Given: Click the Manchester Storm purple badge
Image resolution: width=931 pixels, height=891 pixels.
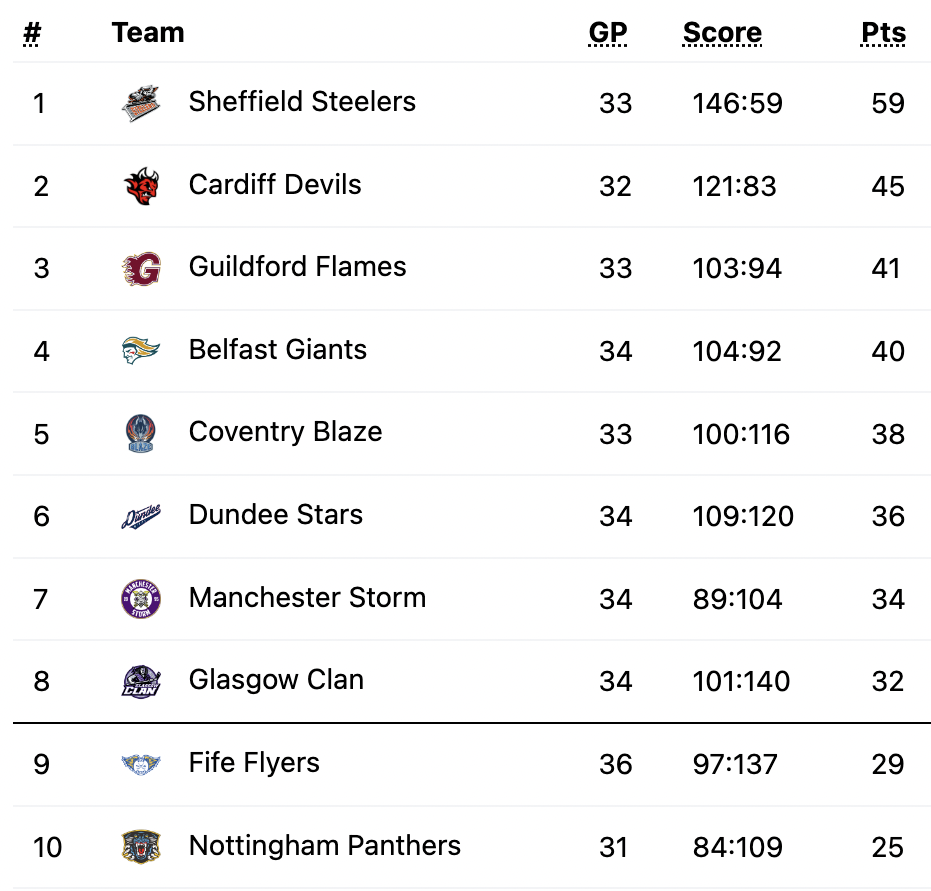Looking at the screenshot, I should tap(141, 599).
